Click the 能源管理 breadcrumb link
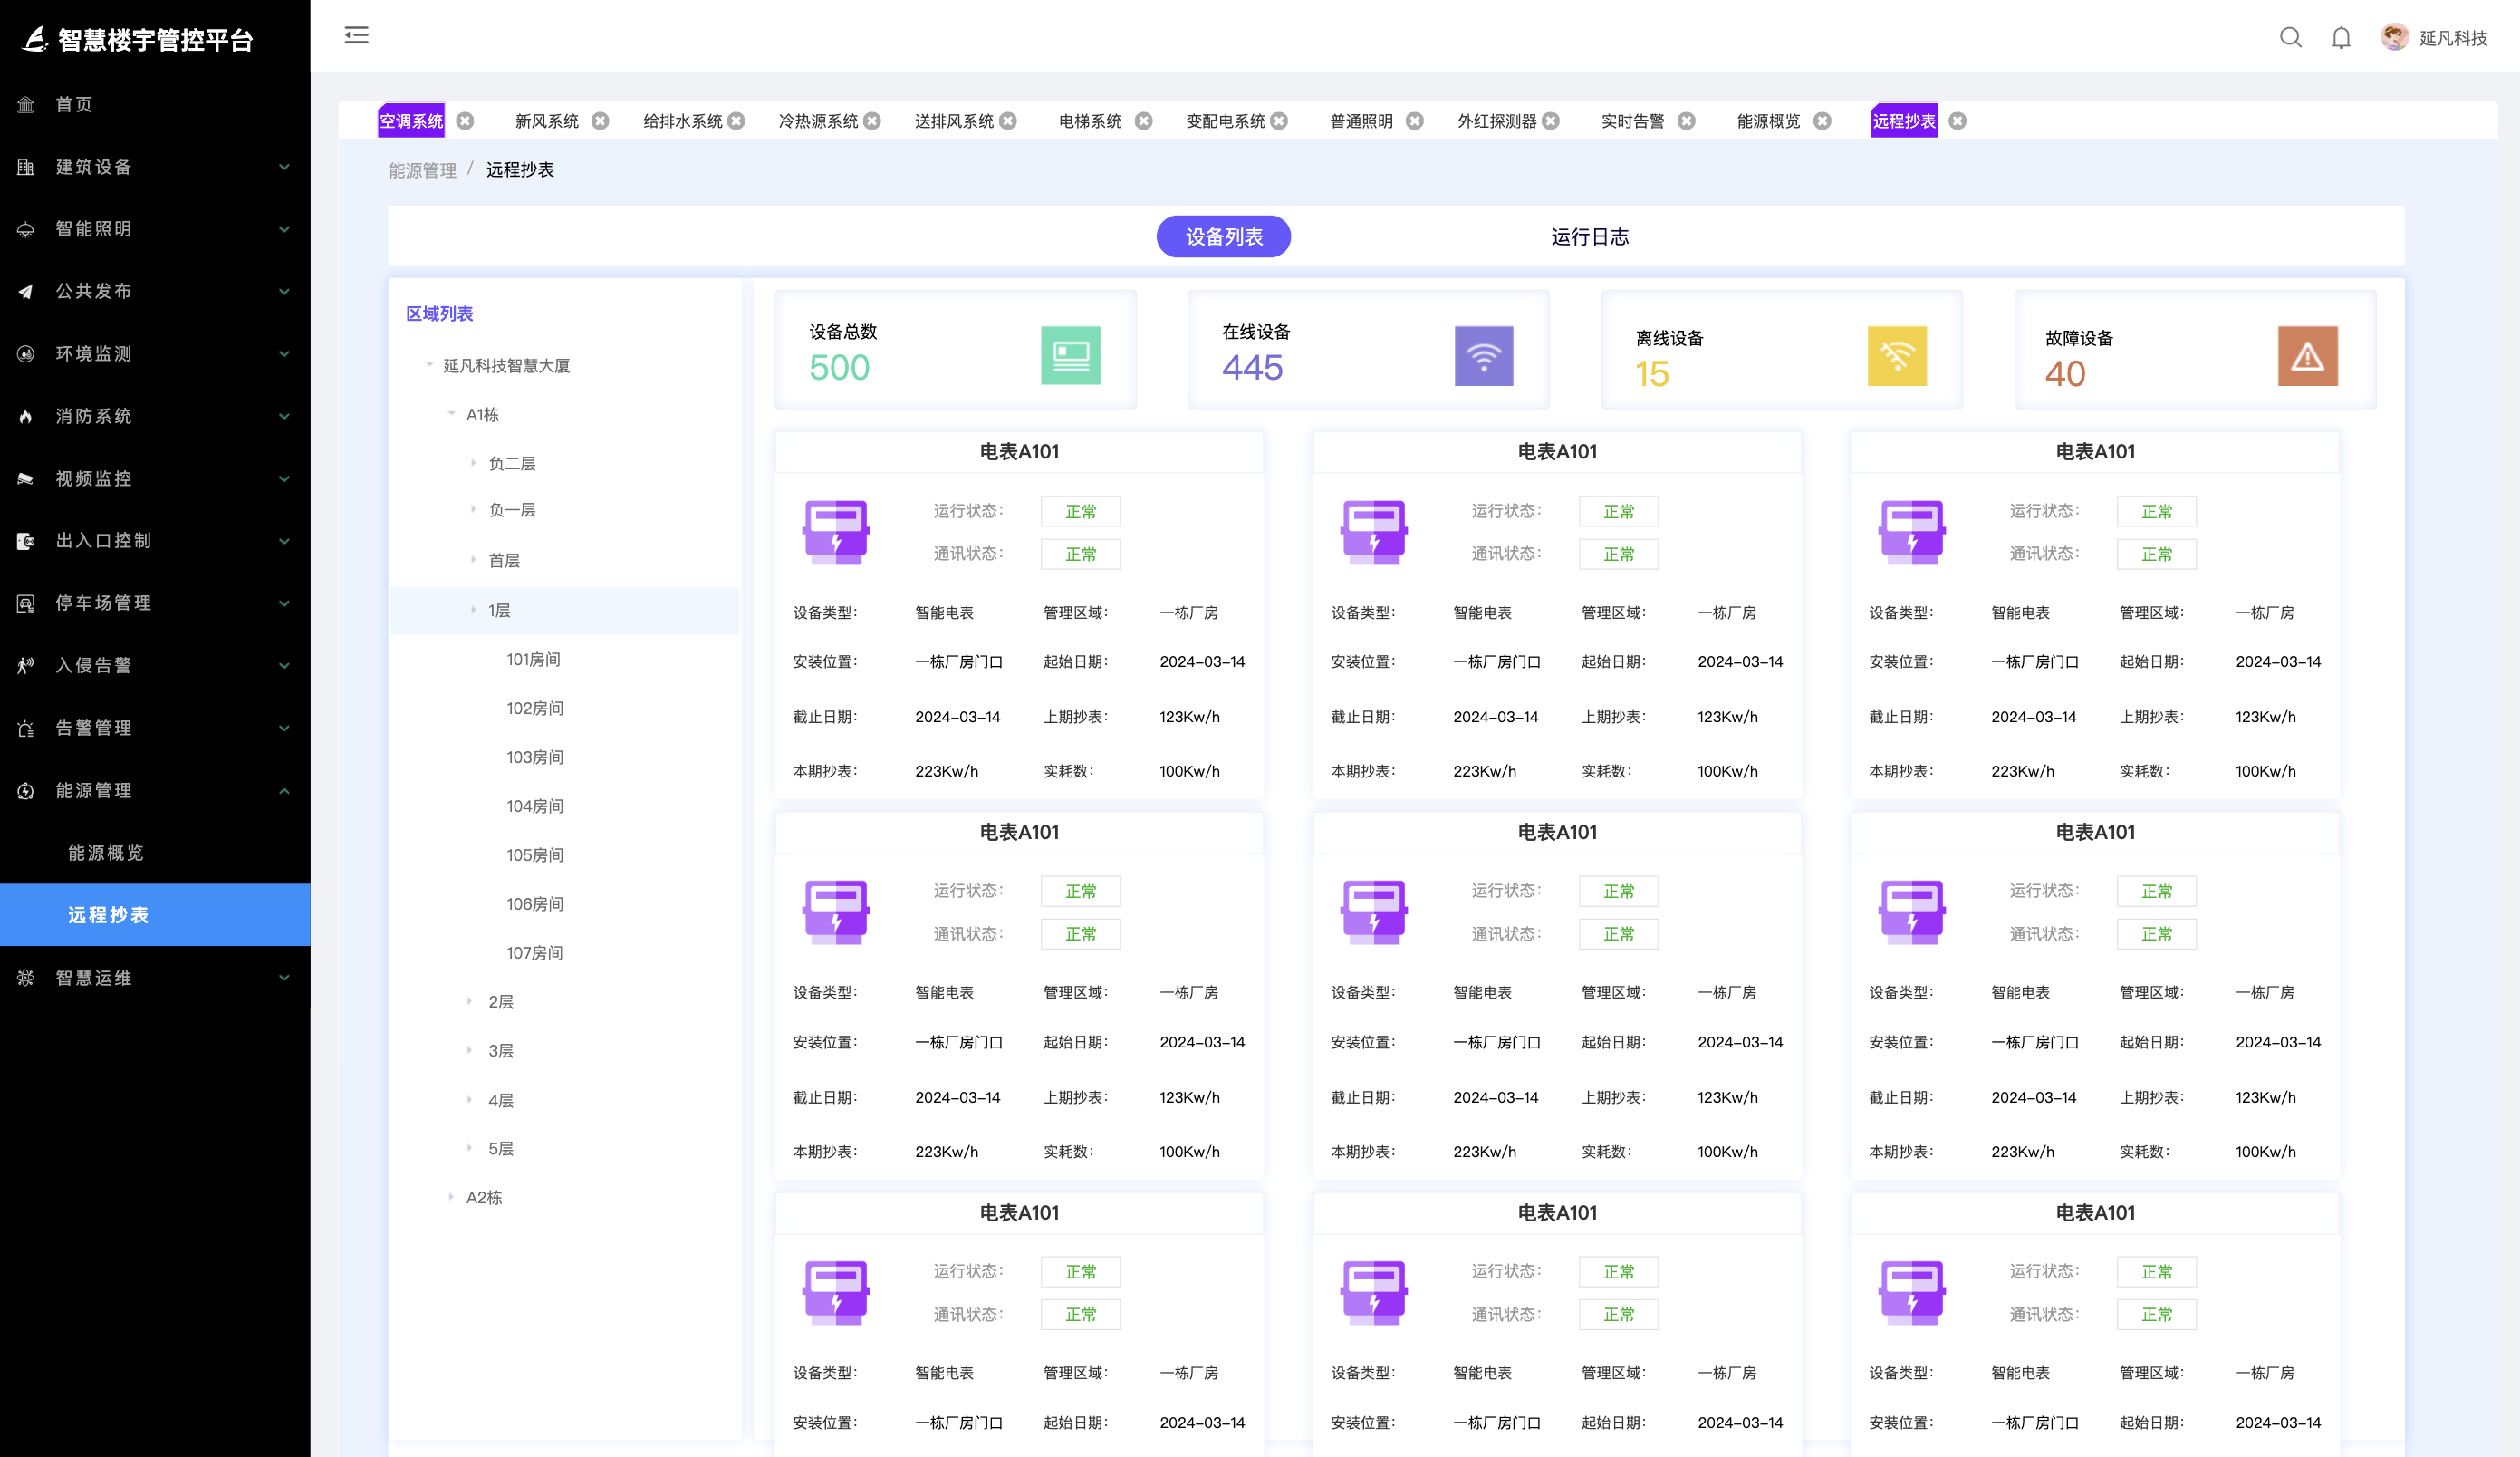 pyautogui.click(x=422, y=170)
